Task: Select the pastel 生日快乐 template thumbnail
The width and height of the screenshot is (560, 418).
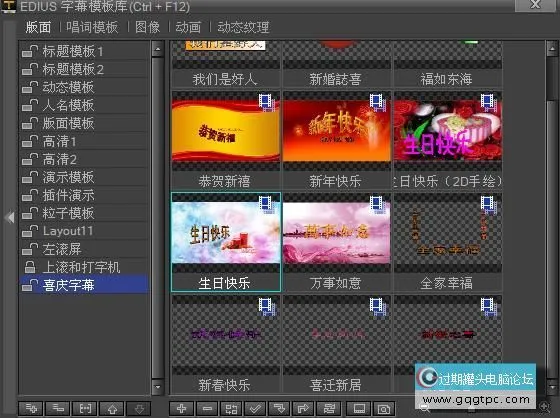Action: 226,233
